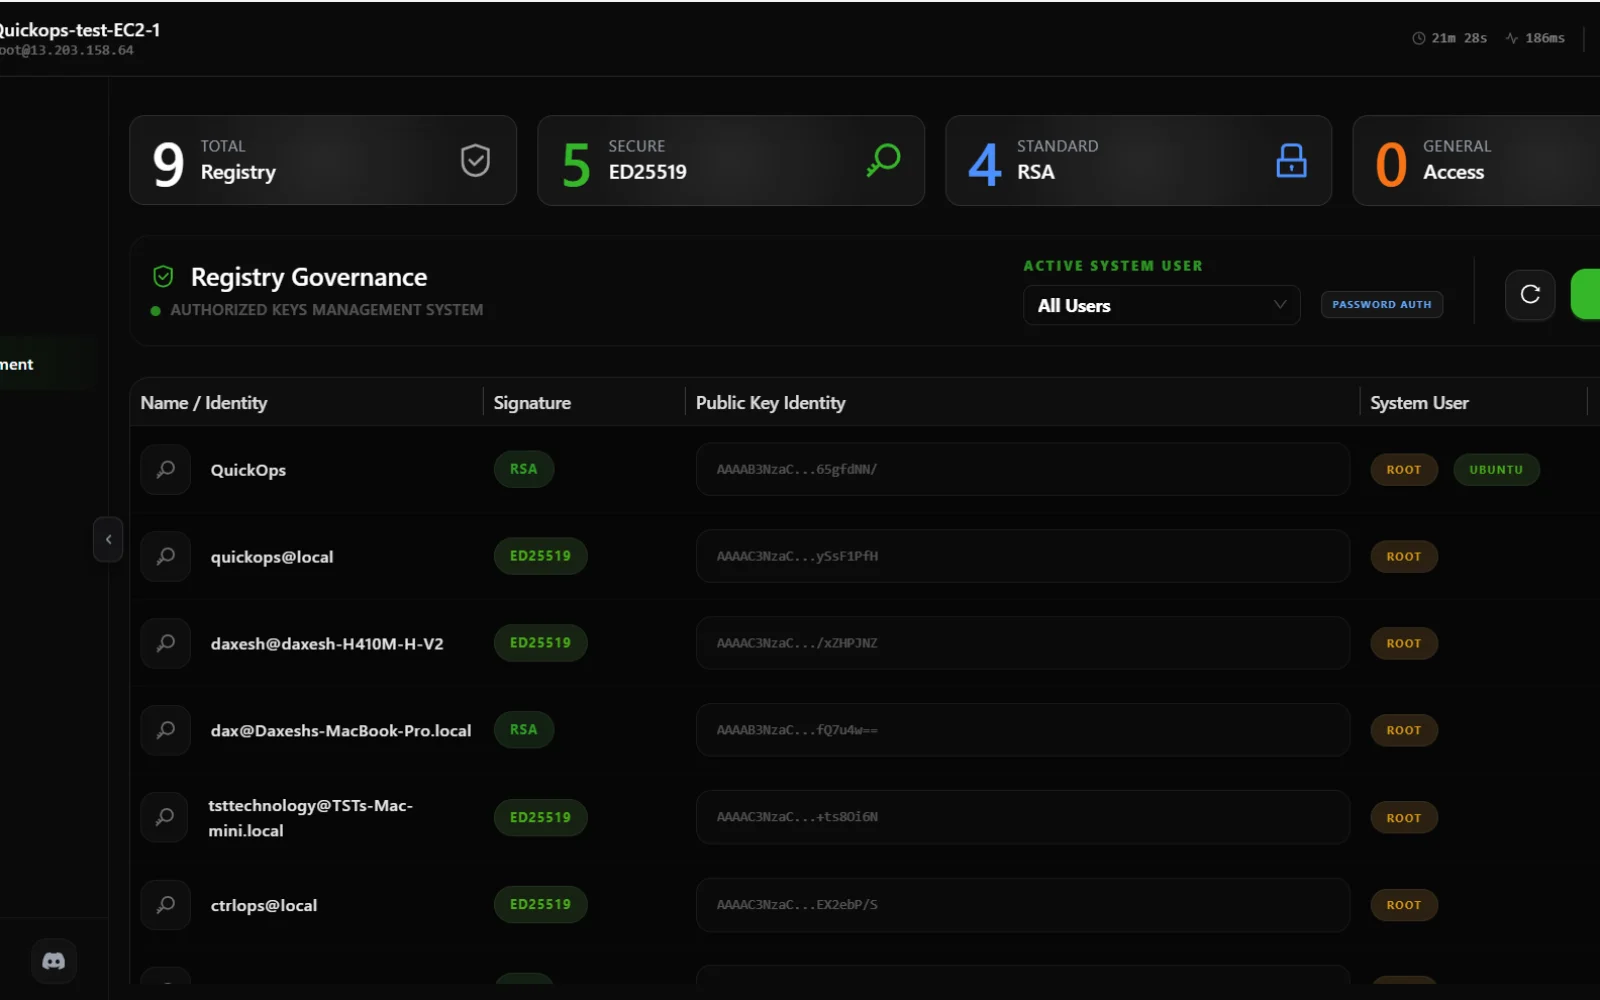Viewport: 1600px width, 1000px height.
Task: Click the blue lock icon on RSA card
Action: click(x=1291, y=160)
